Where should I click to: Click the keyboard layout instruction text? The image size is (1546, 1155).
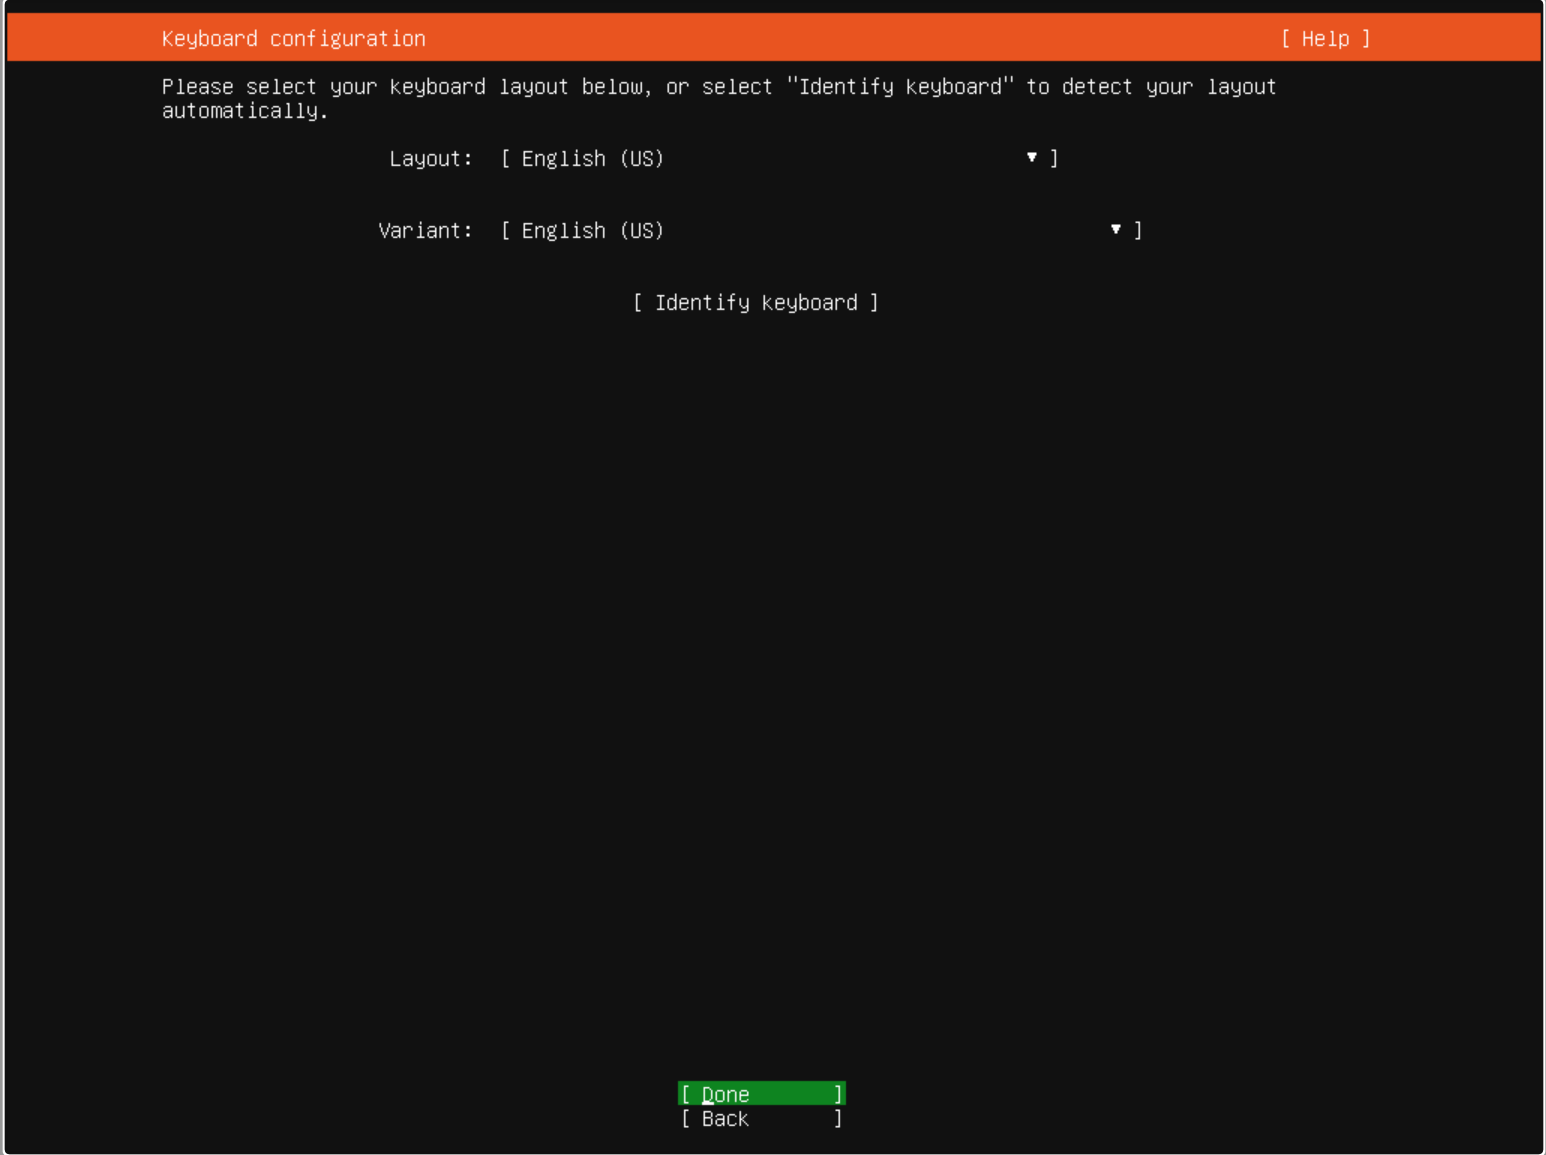tap(718, 87)
